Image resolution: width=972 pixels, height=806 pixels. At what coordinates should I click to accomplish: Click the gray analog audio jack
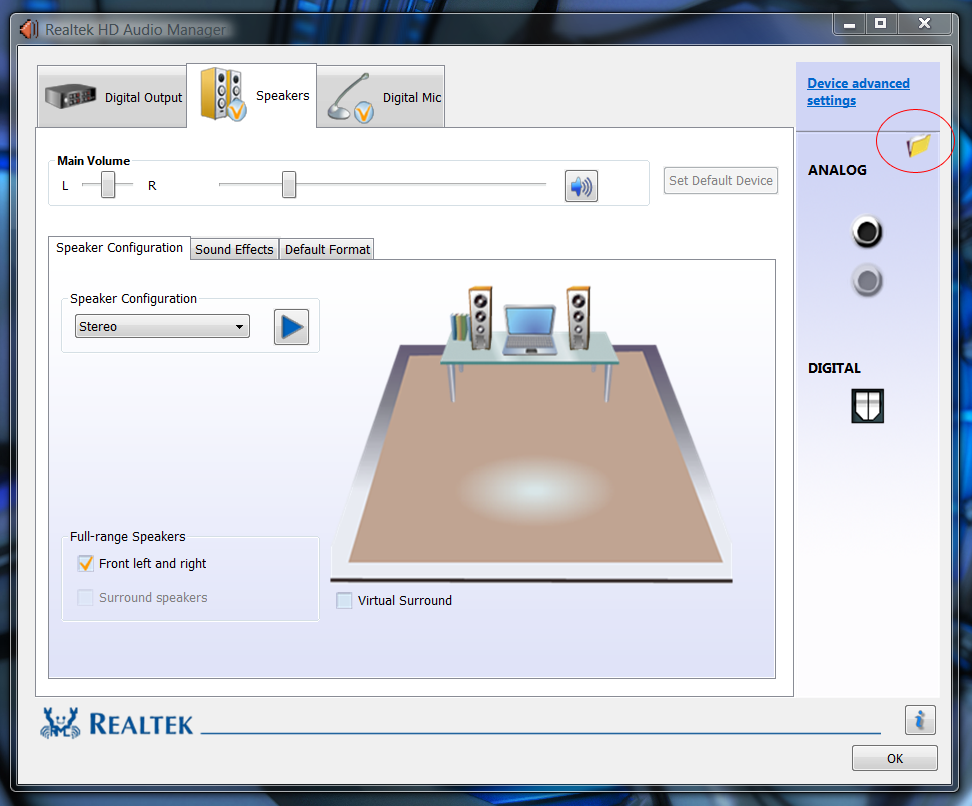click(867, 281)
